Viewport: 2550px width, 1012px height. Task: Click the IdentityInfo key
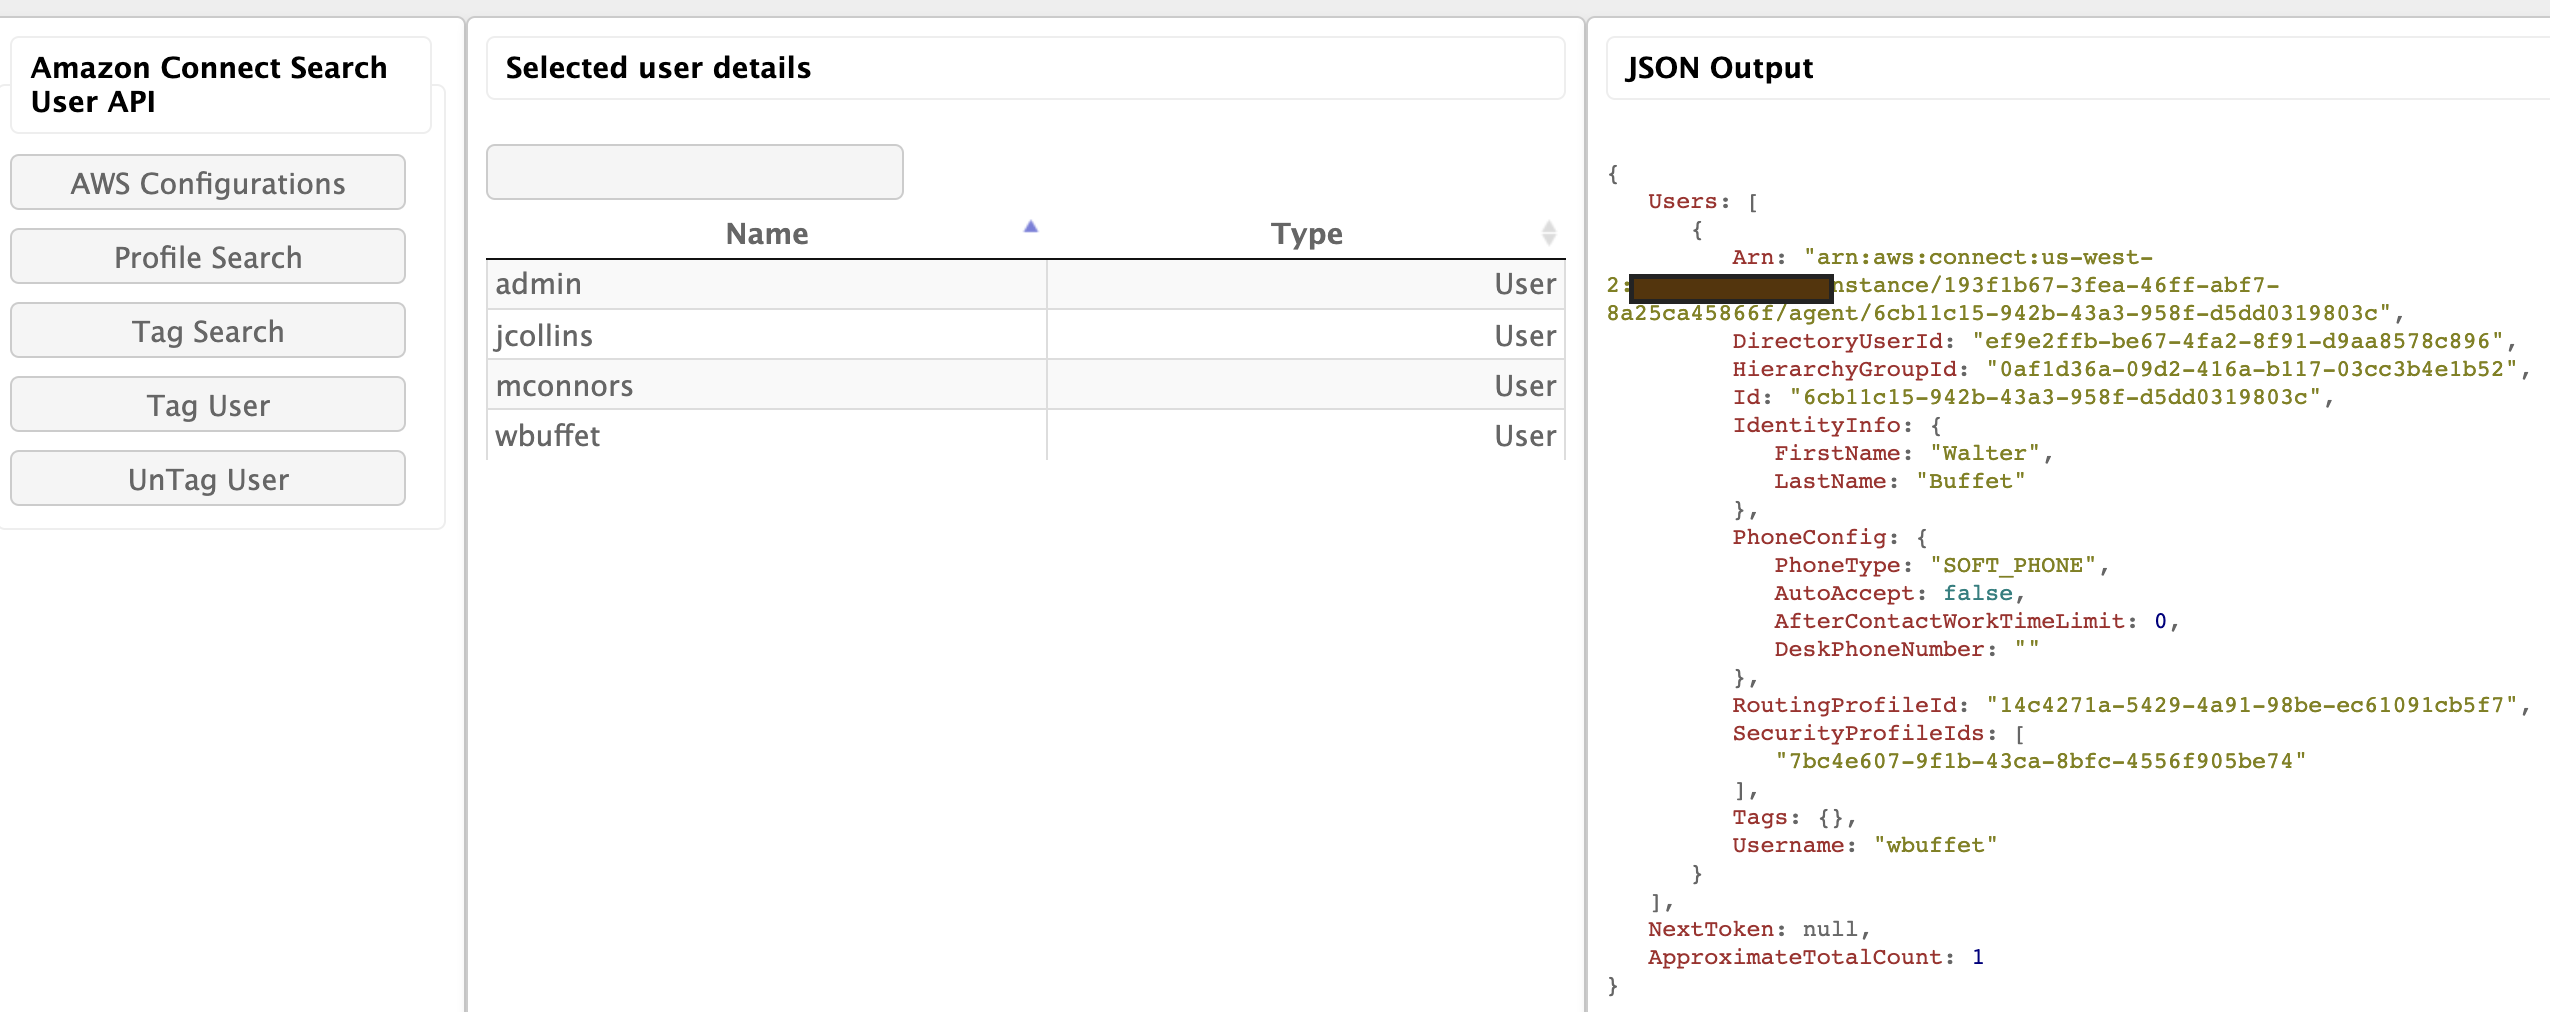[1816, 425]
